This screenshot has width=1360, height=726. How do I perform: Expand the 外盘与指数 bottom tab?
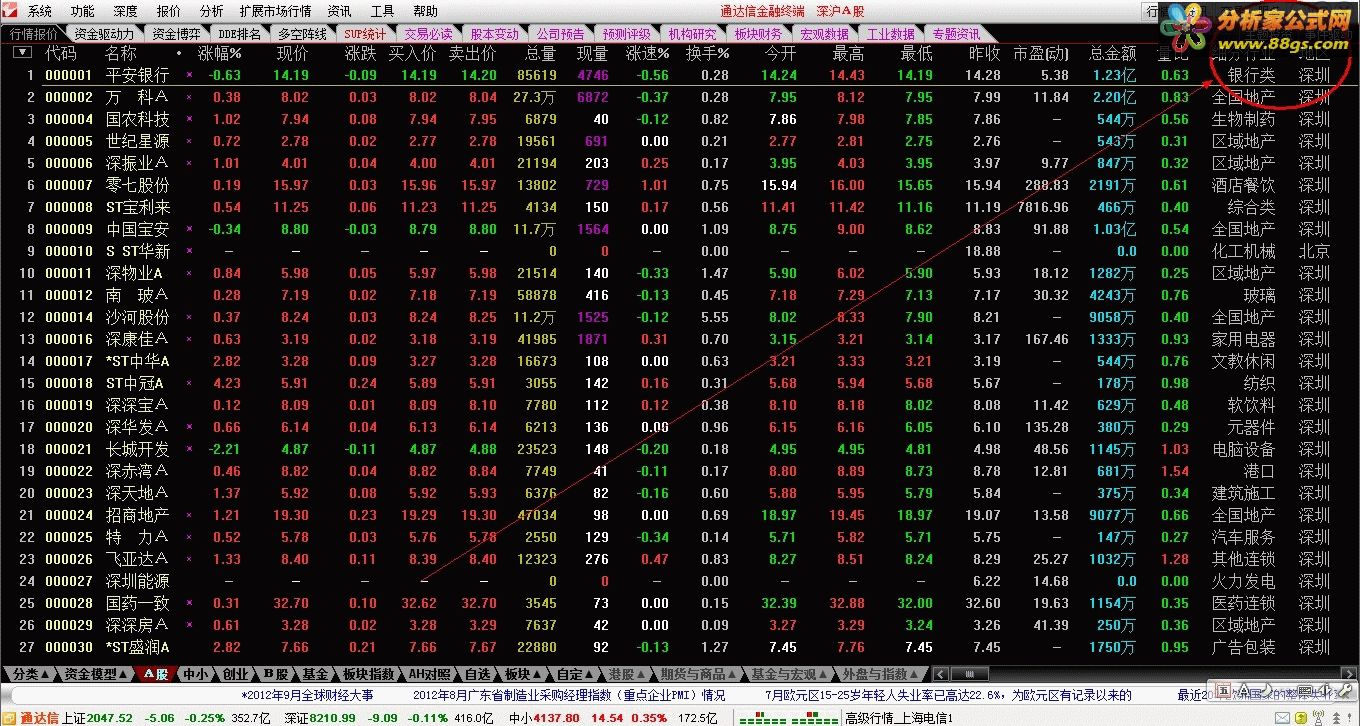881,674
